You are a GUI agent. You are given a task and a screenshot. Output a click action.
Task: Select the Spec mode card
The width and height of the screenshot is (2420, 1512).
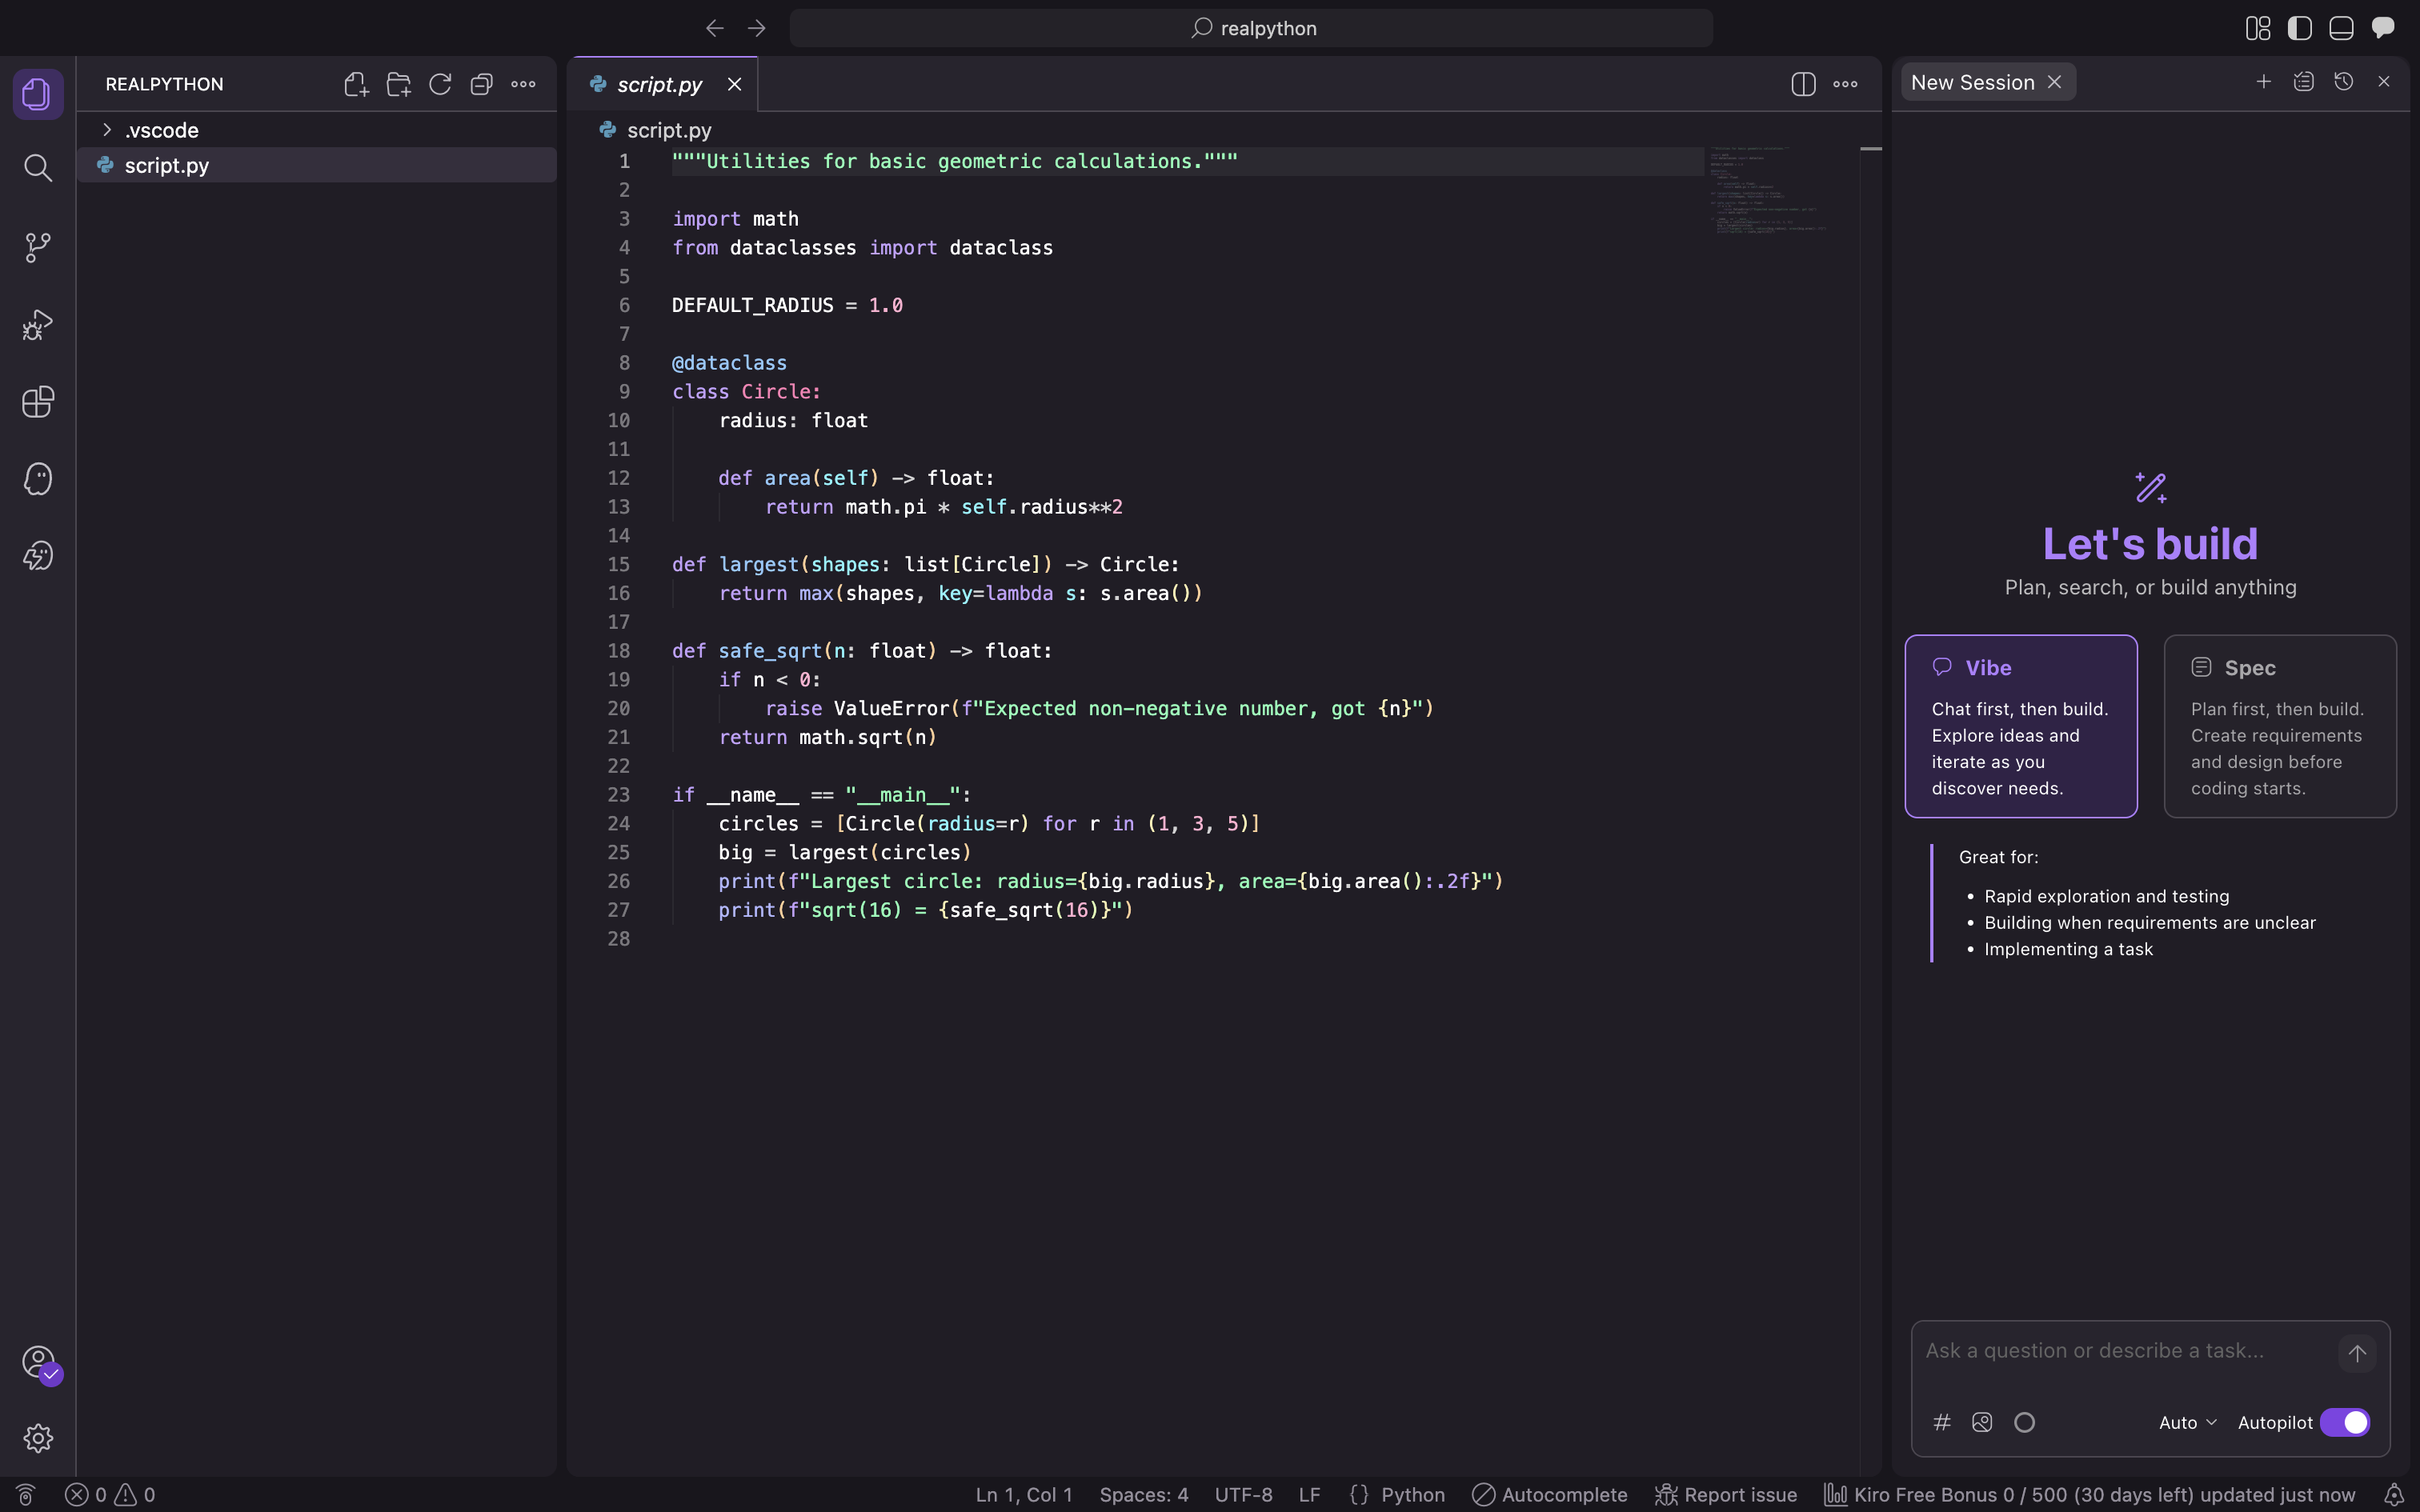click(2280, 726)
